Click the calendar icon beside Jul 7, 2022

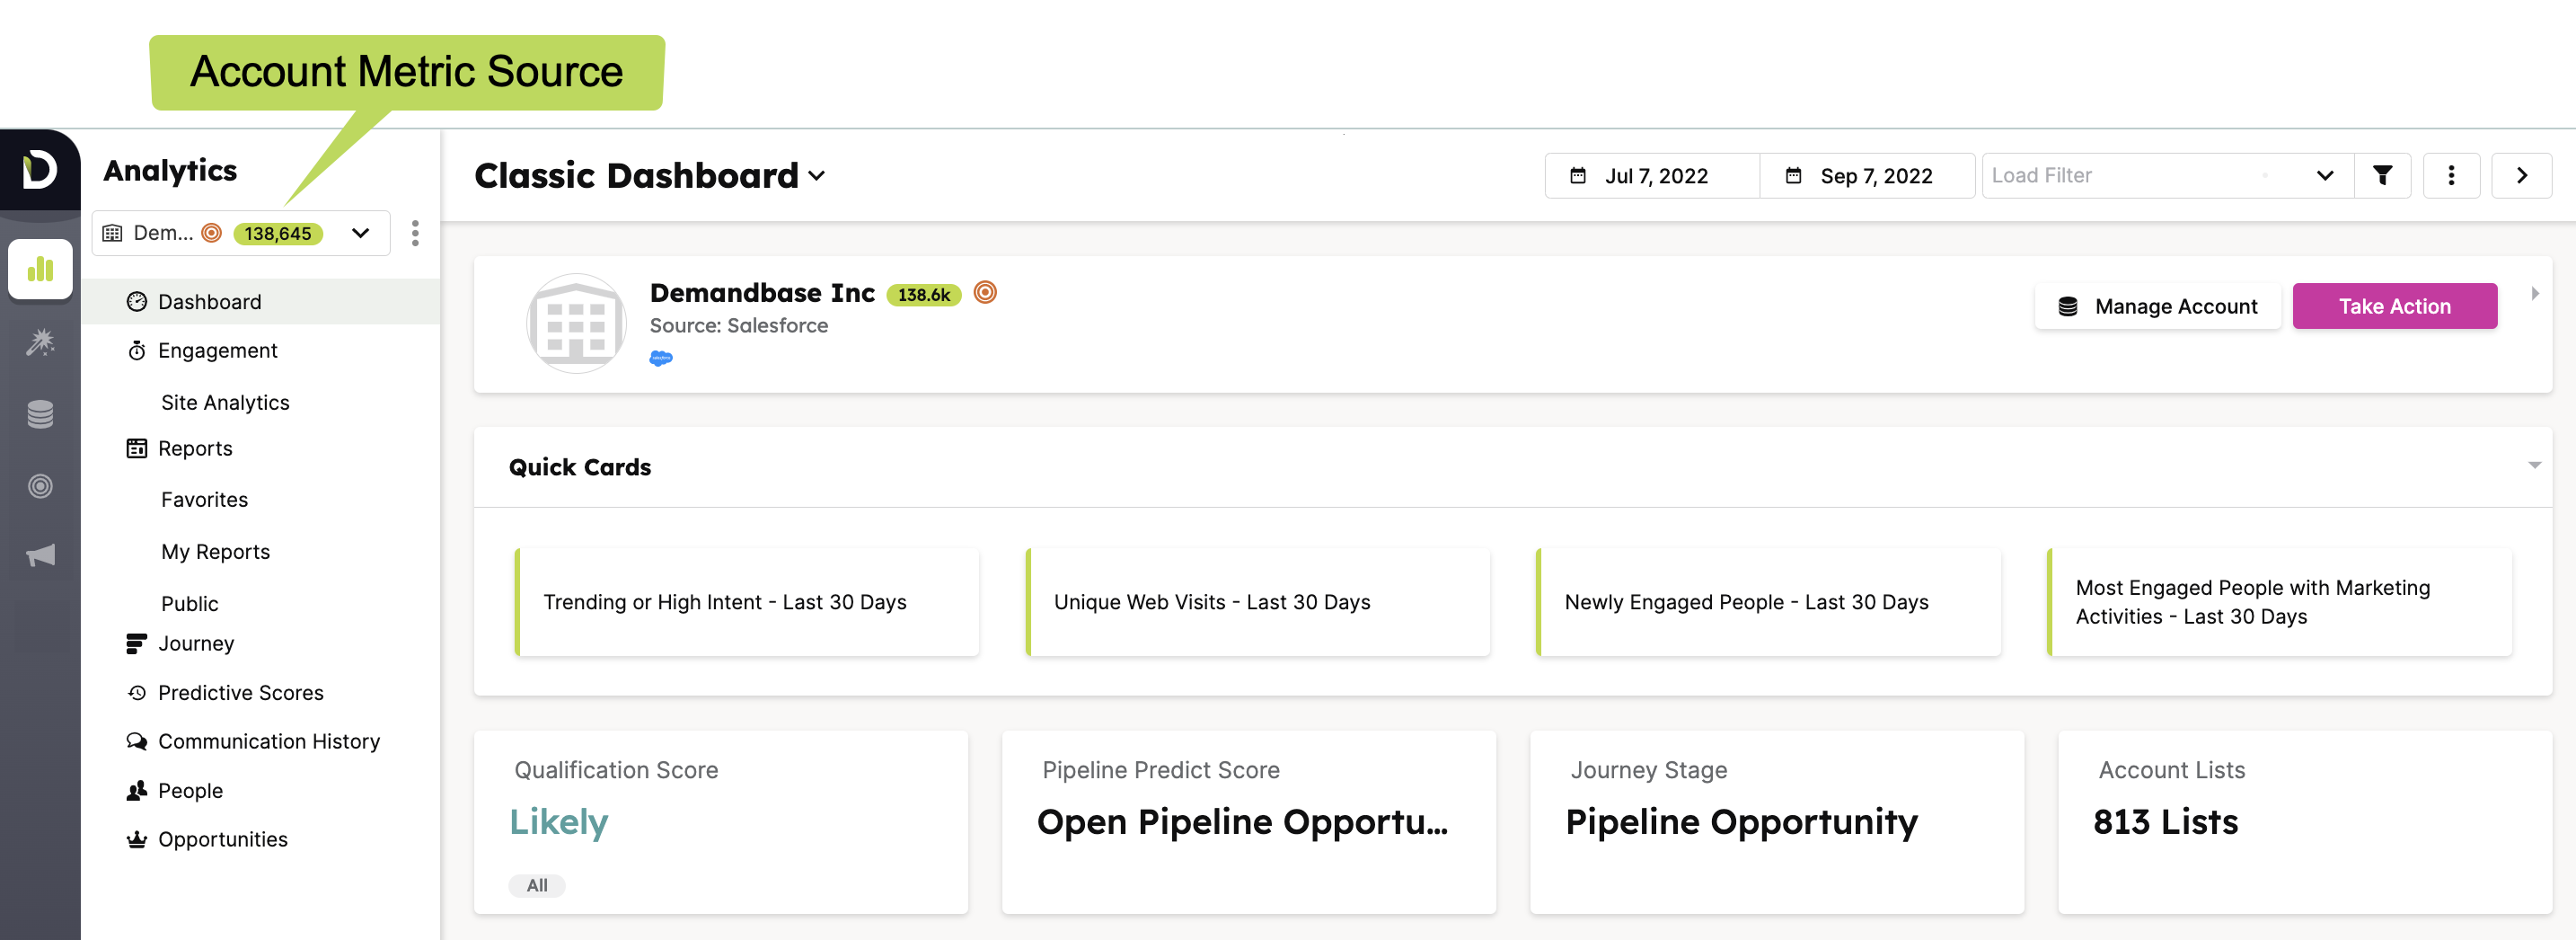pyautogui.click(x=1578, y=175)
